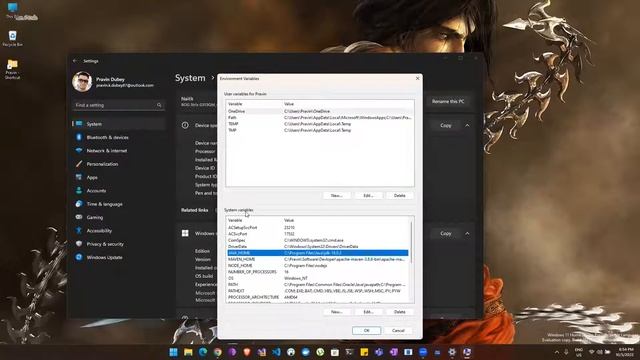Open the Windows Start menu

pyautogui.click(x=173, y=352)
